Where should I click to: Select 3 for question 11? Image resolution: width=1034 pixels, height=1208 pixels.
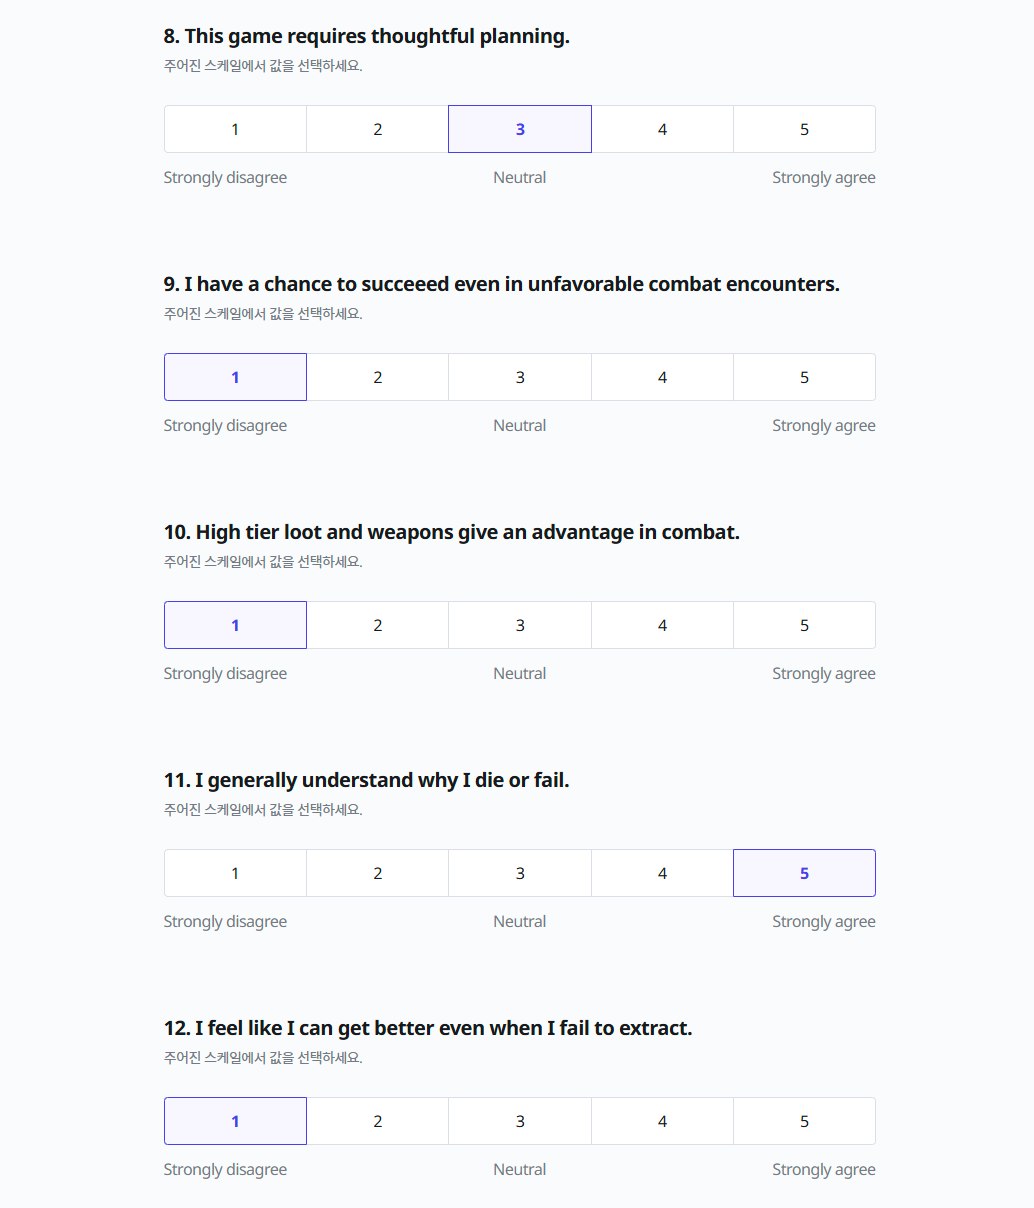click(520, 873)
